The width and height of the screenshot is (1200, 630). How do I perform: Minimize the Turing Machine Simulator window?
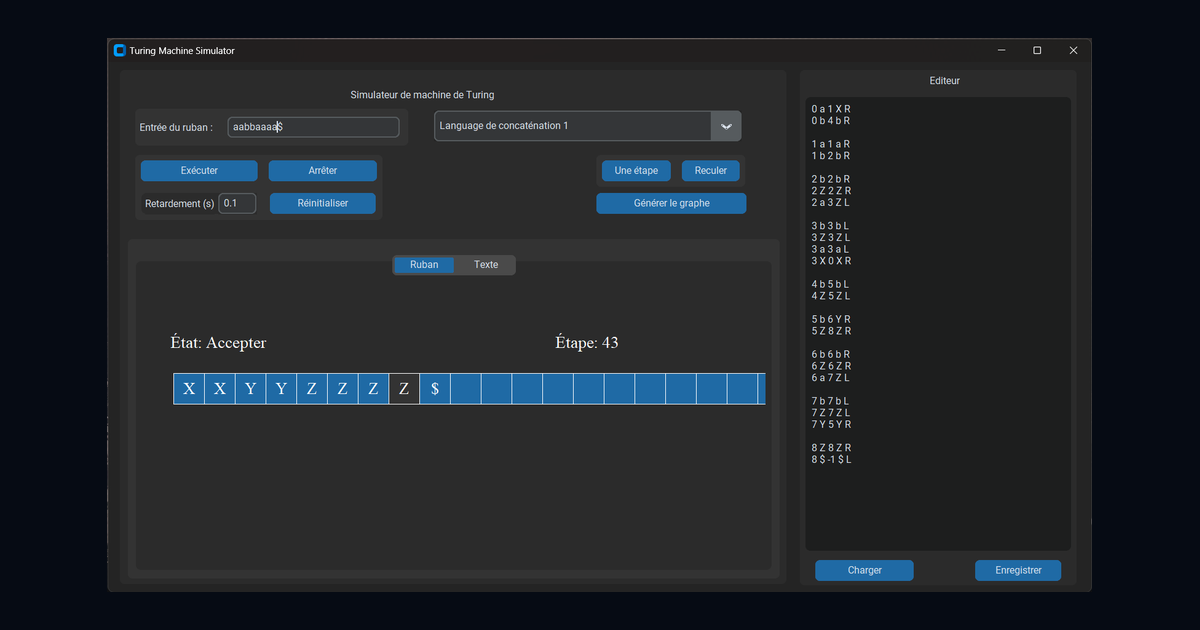pyautogui.click(x=1001, y=50)
